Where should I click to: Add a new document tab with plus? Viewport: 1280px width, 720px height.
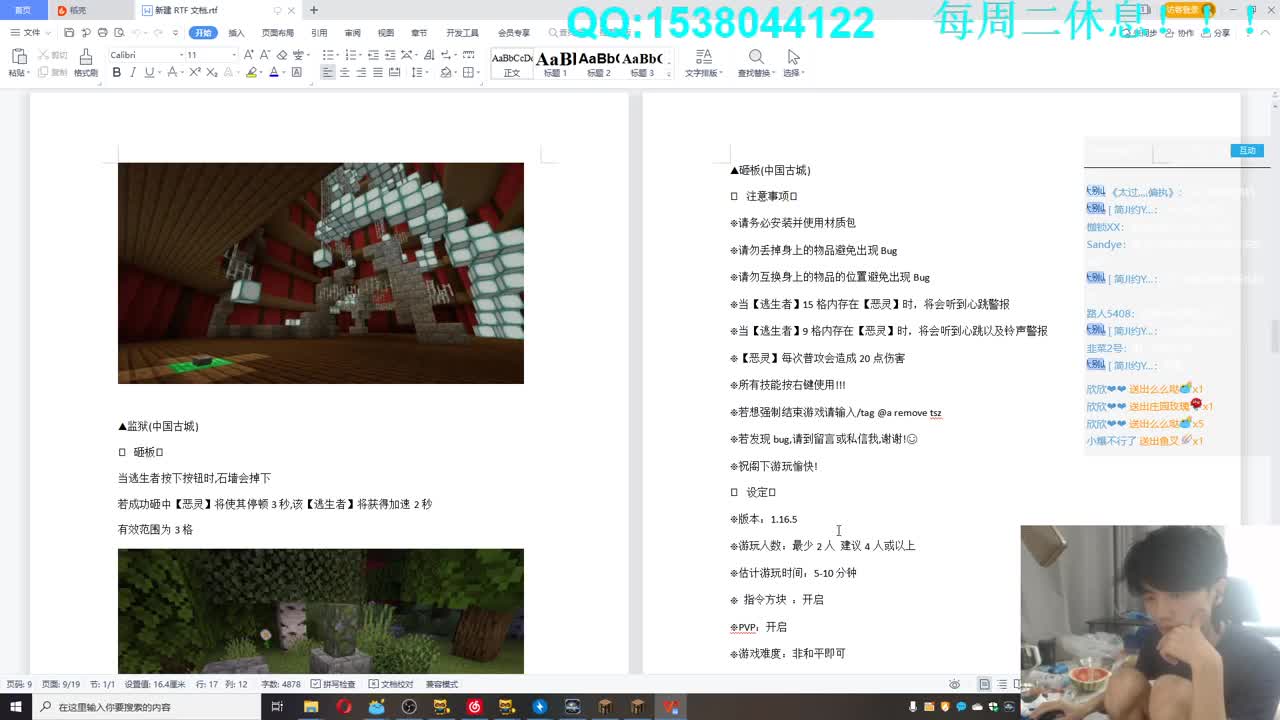[x=313, y=10]
